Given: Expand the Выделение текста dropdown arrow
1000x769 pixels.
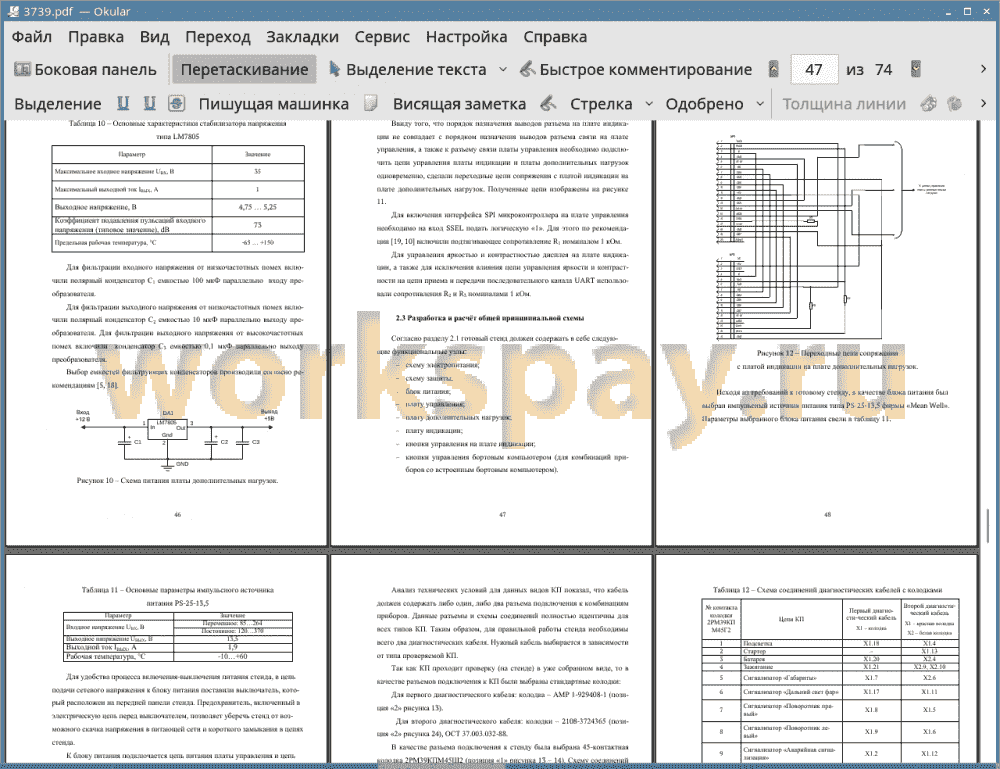Looking at the screenshot, I should (503, 70).
